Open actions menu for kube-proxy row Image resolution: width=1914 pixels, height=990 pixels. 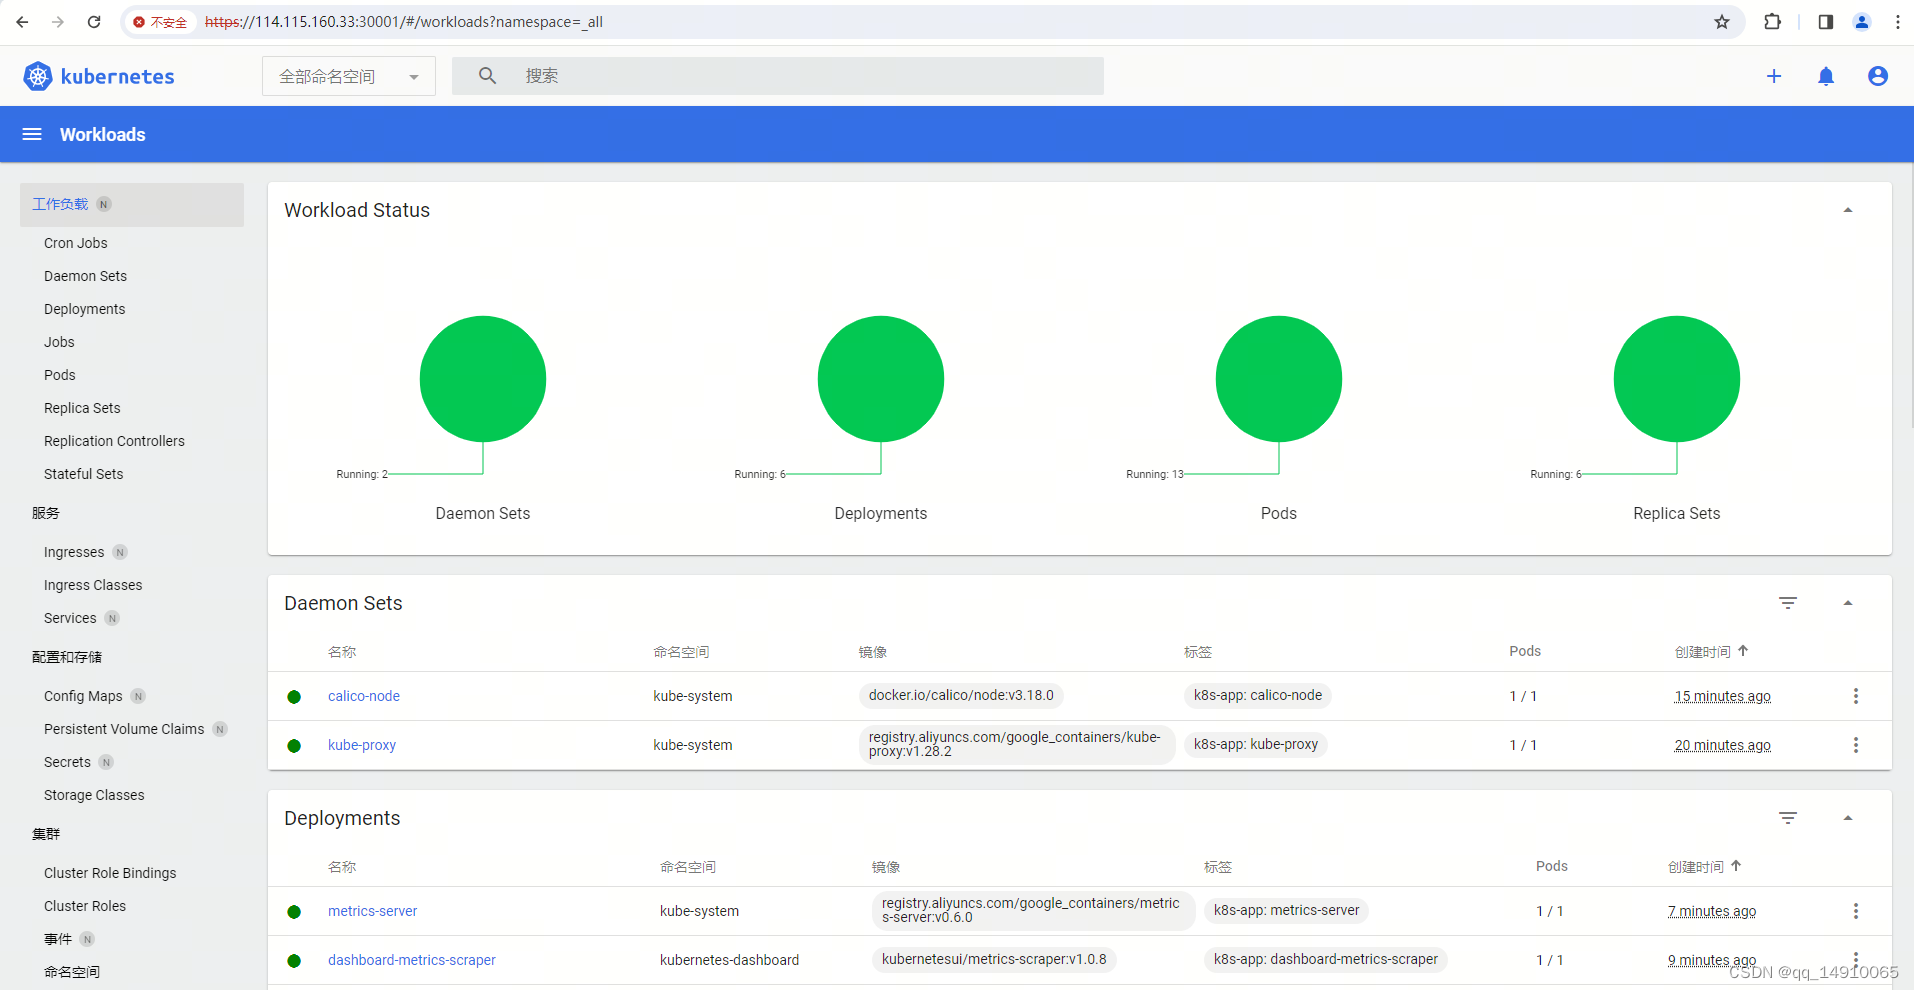[x=1856, y=745]
